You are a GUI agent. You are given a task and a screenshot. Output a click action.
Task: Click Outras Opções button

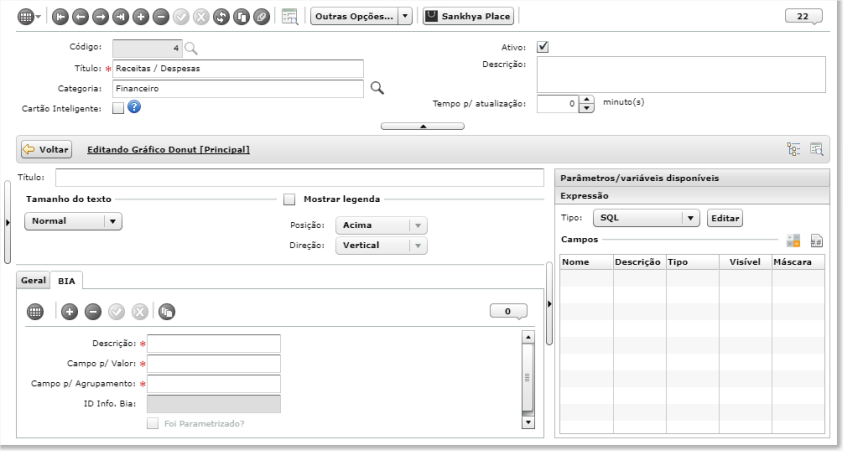click(x=354, y=16)
